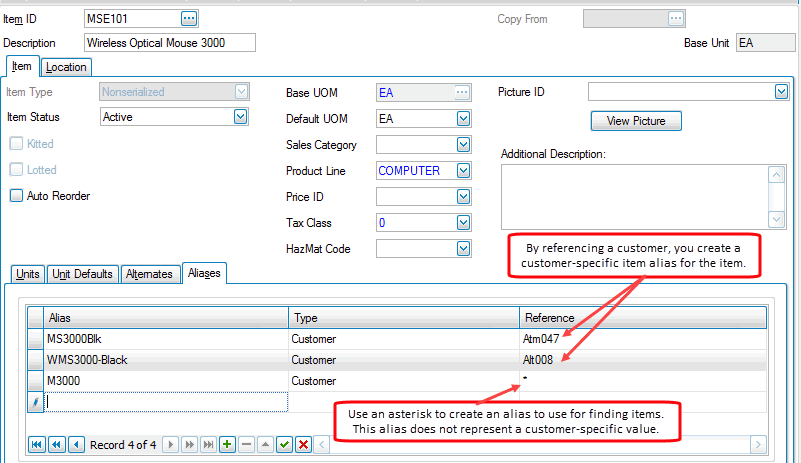
Task: Click green plus to add alias record
Action: click(x=227, y=444)
